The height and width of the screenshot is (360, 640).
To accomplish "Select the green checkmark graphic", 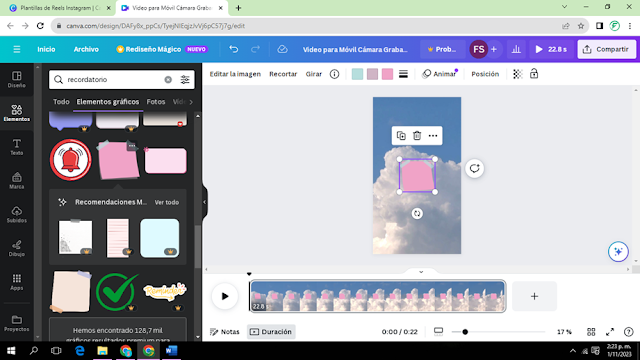I will (117, 292).
